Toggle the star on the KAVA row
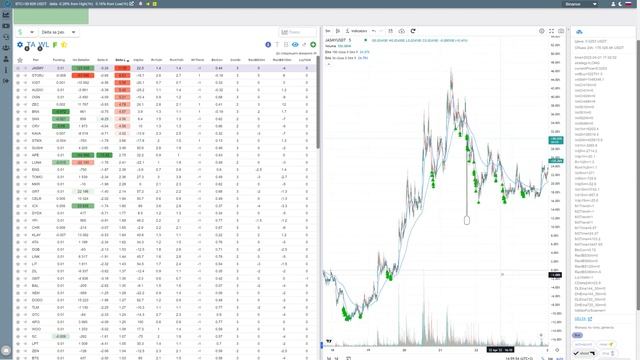The width and height of the screenshot is (640, 360). click(x=18, y=133)
